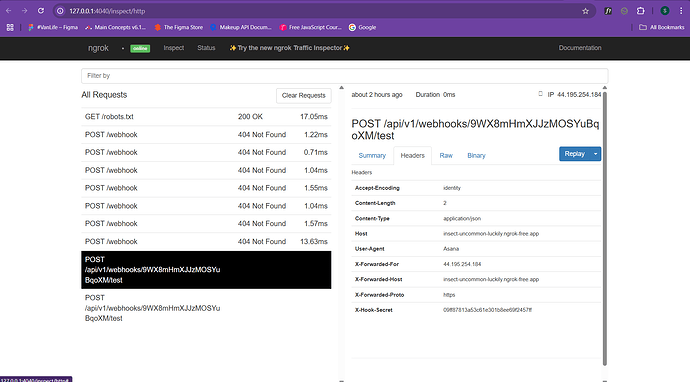Open the profile avatar icon

coord(665,11)
